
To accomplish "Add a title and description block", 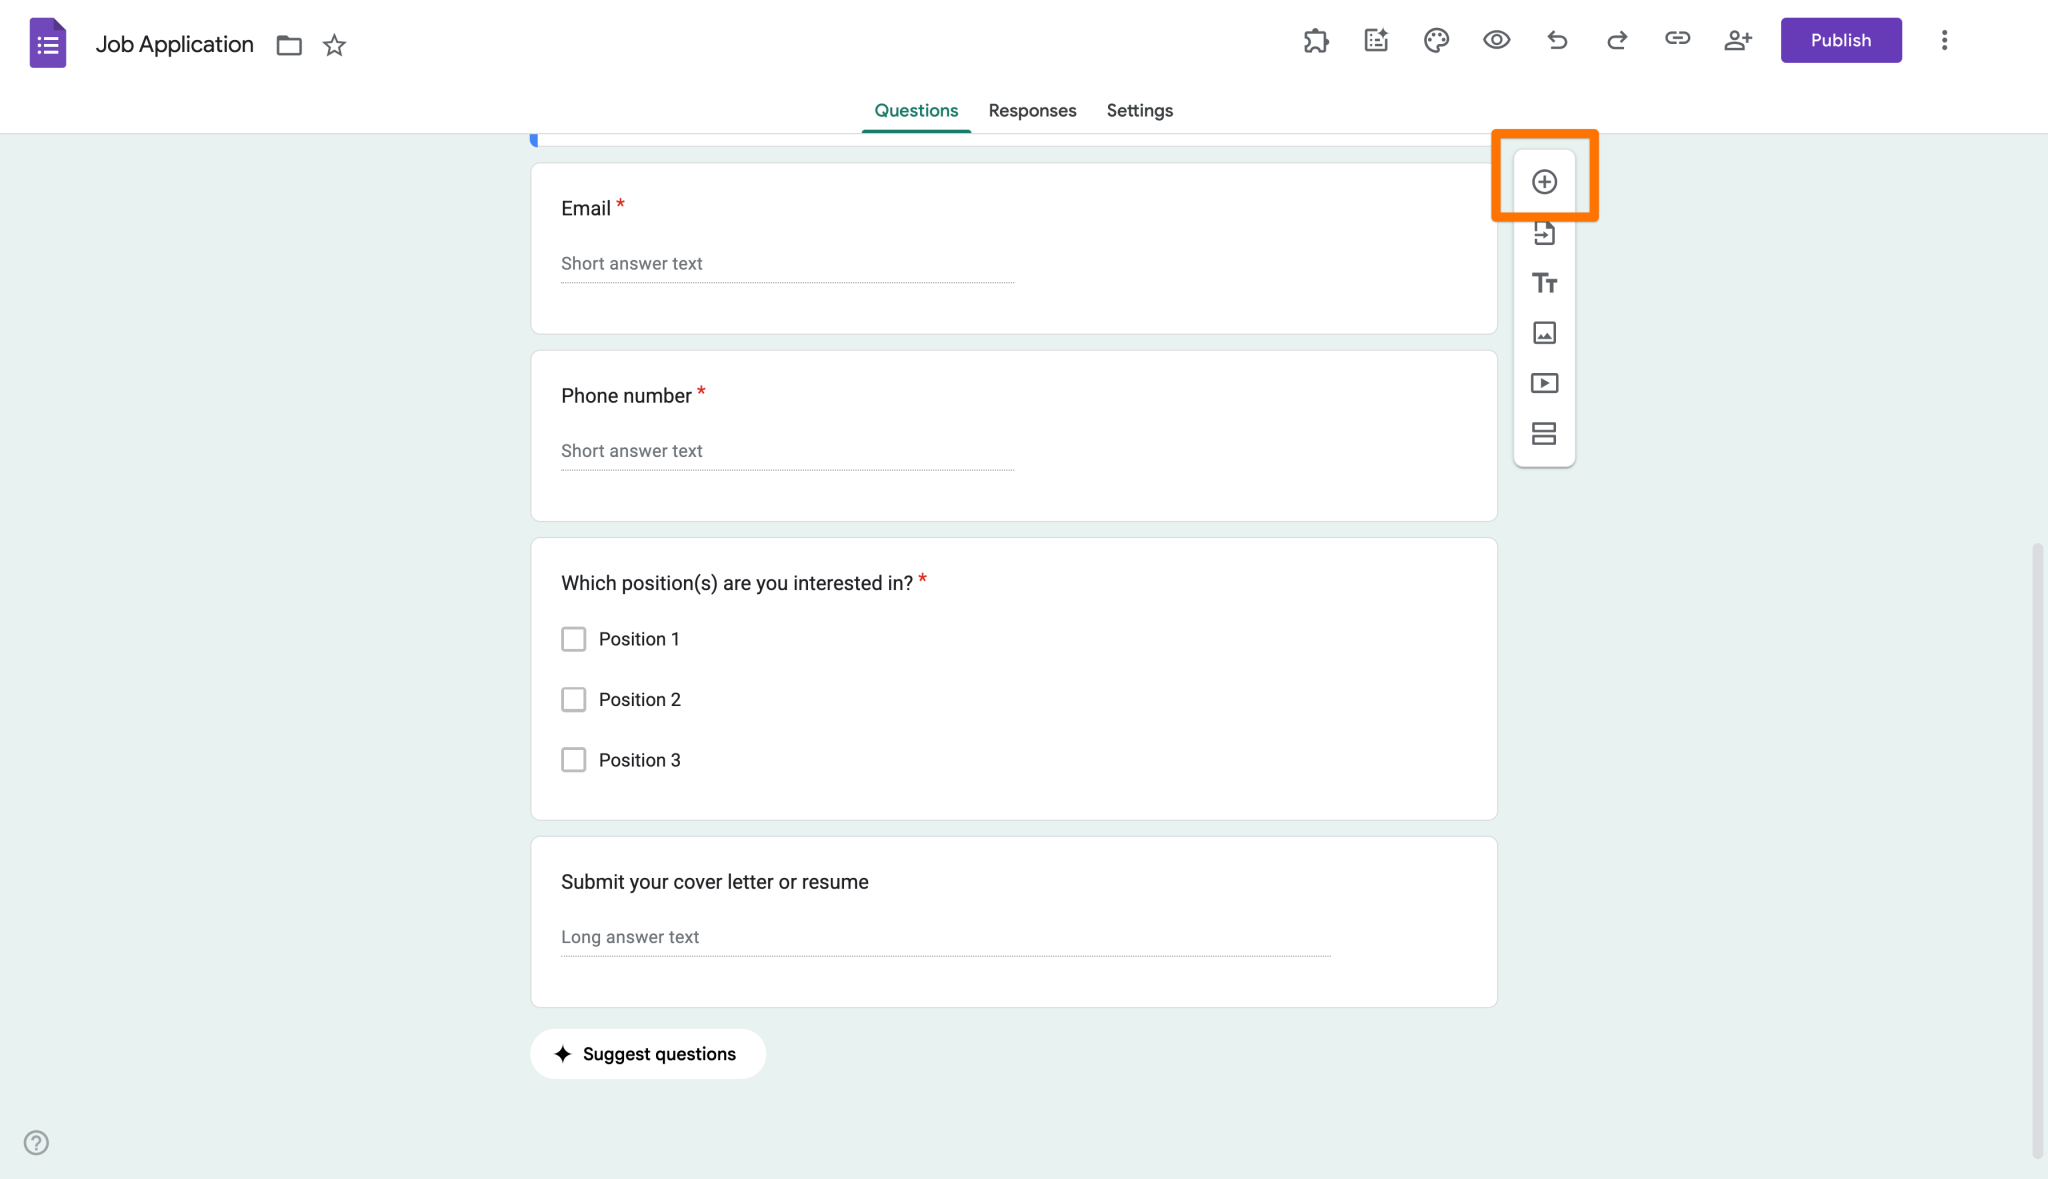I will click(x=1544, y=283).
